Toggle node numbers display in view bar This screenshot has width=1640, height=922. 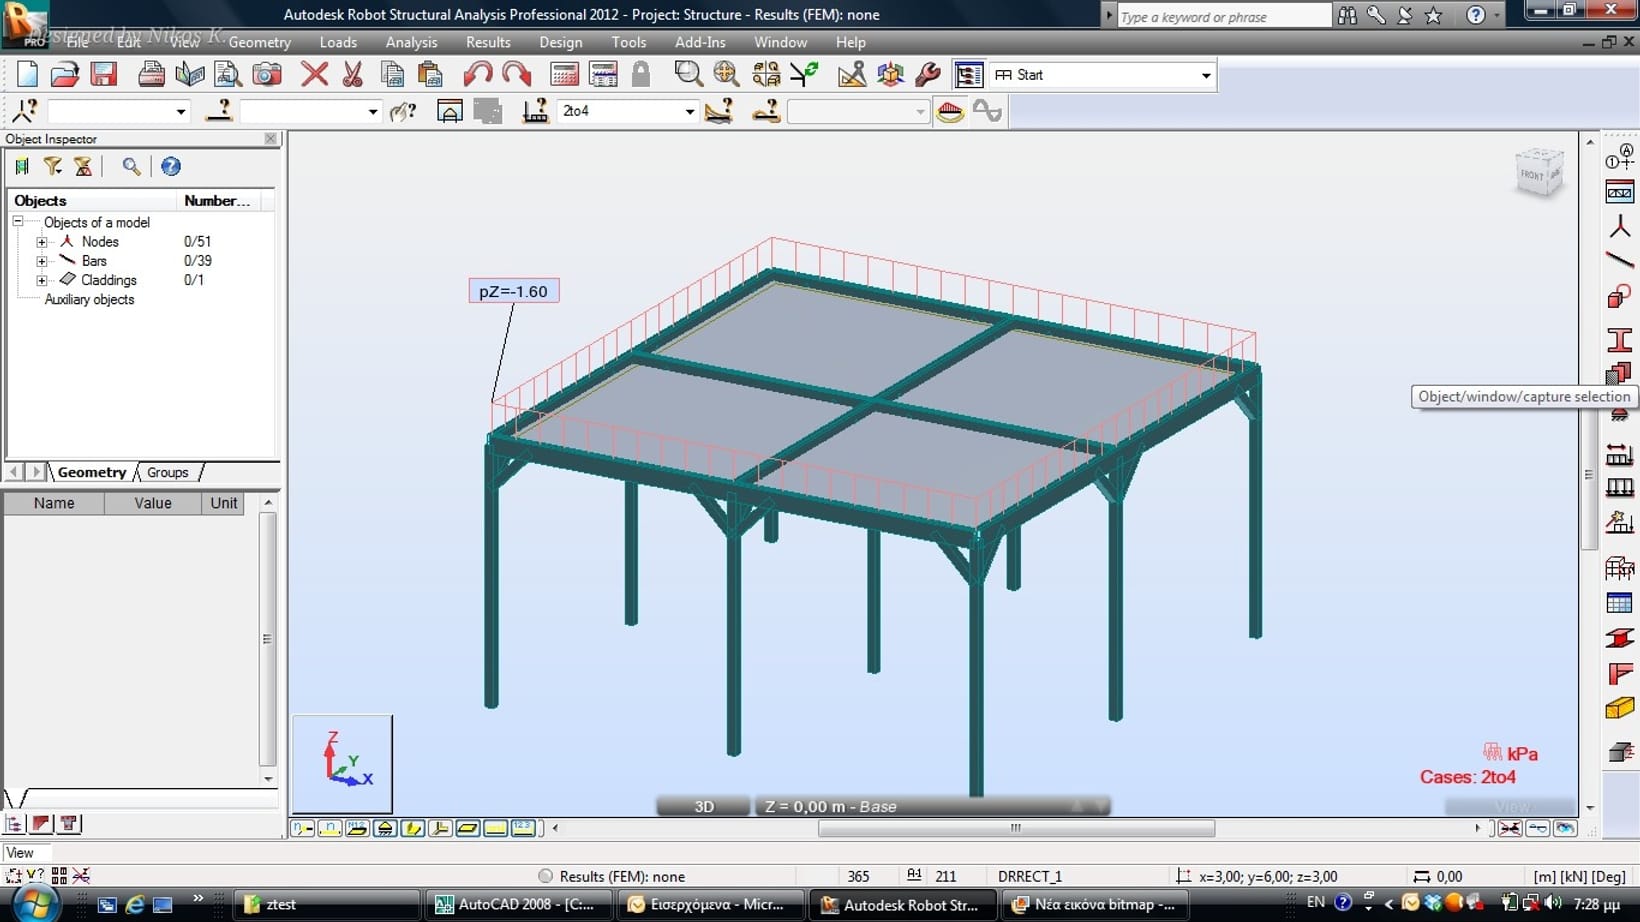(303, 828)
